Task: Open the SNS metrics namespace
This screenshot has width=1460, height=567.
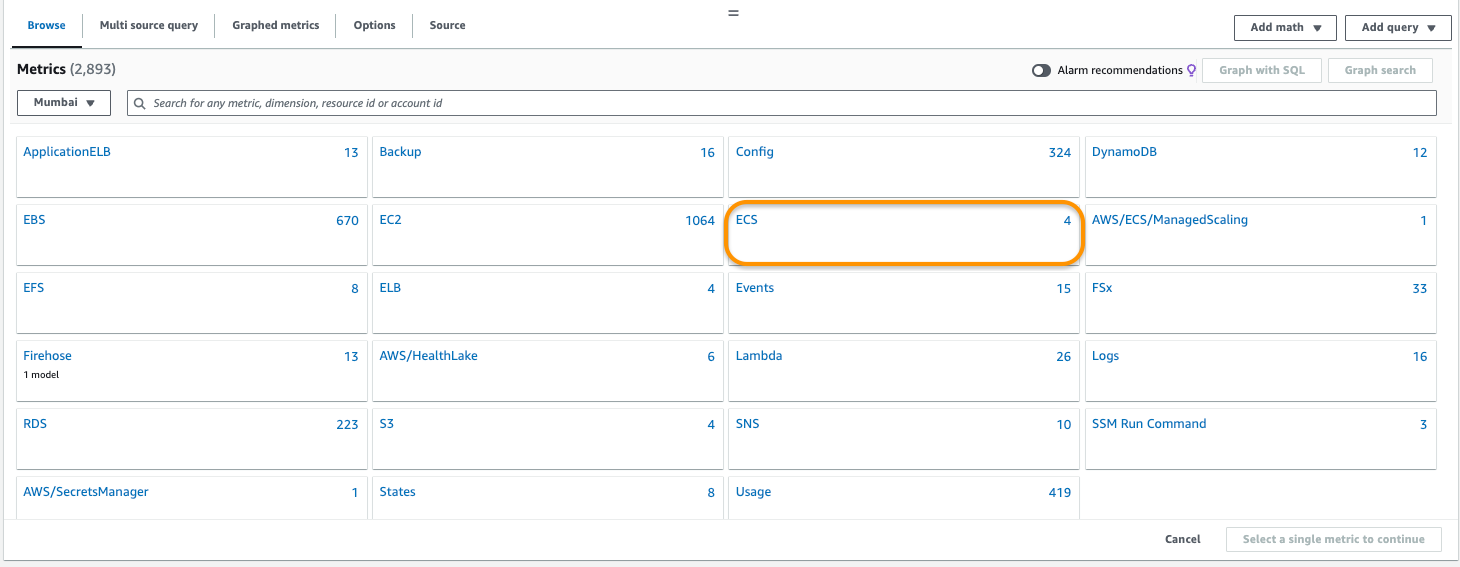Action: pos(904,439)
